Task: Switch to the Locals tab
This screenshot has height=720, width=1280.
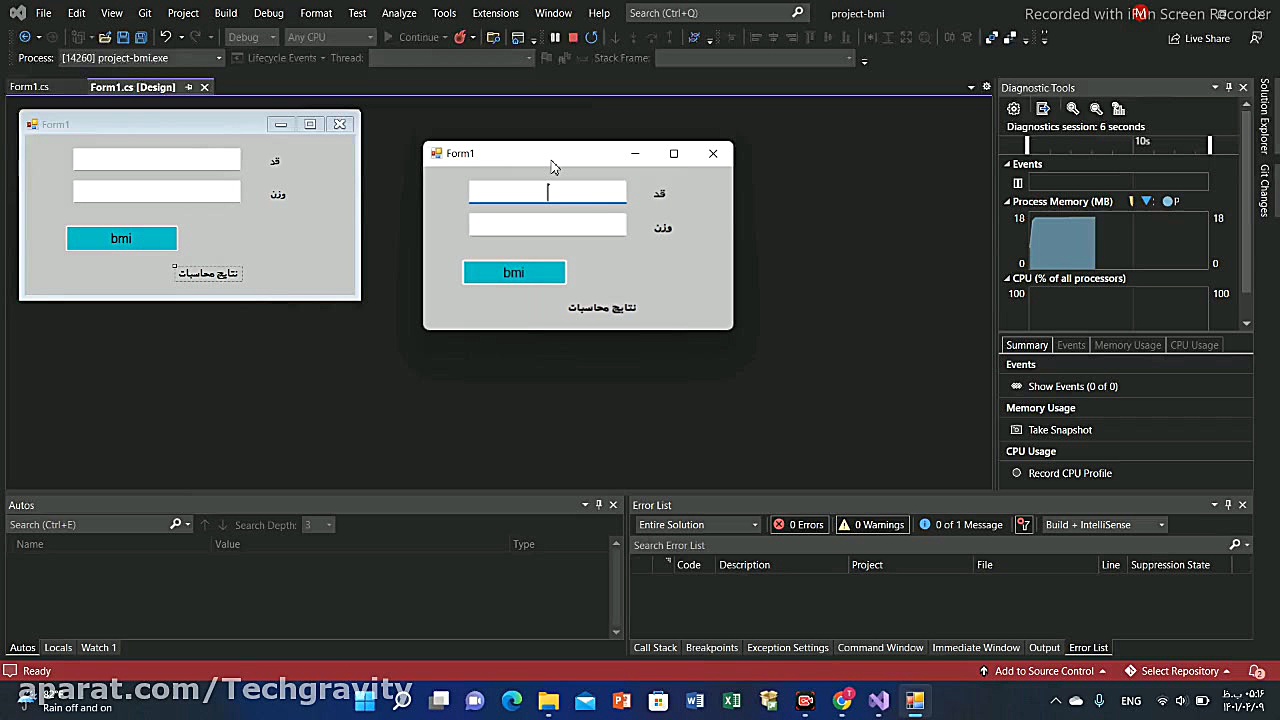Action: pos(58,648)
